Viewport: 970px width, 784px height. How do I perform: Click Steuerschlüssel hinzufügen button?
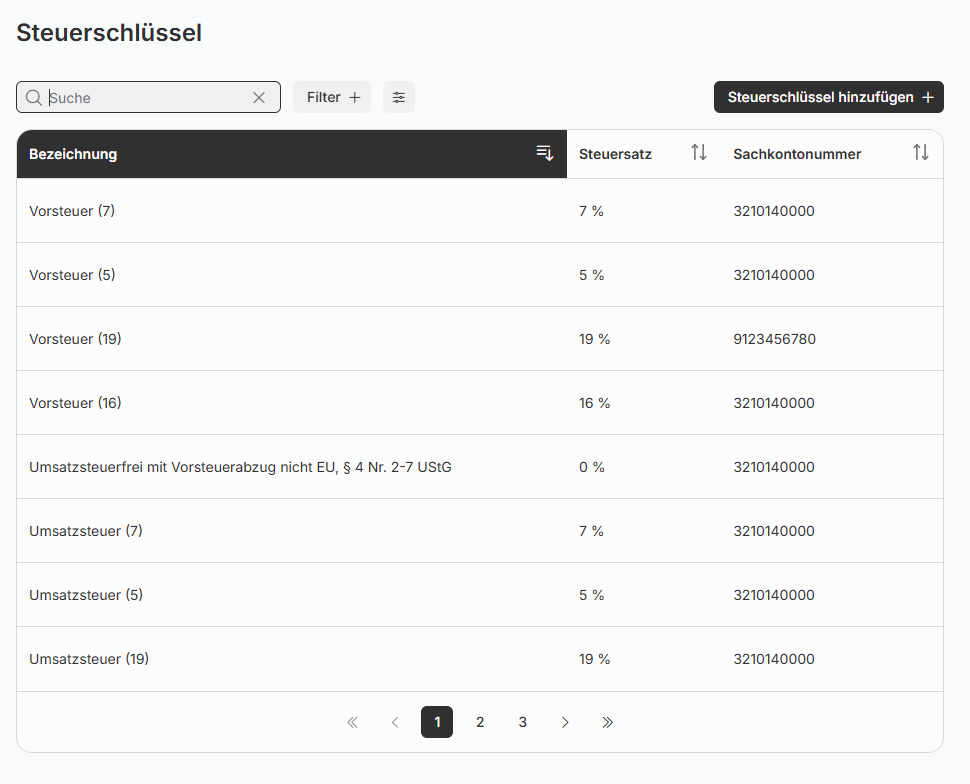click(829, 97)
